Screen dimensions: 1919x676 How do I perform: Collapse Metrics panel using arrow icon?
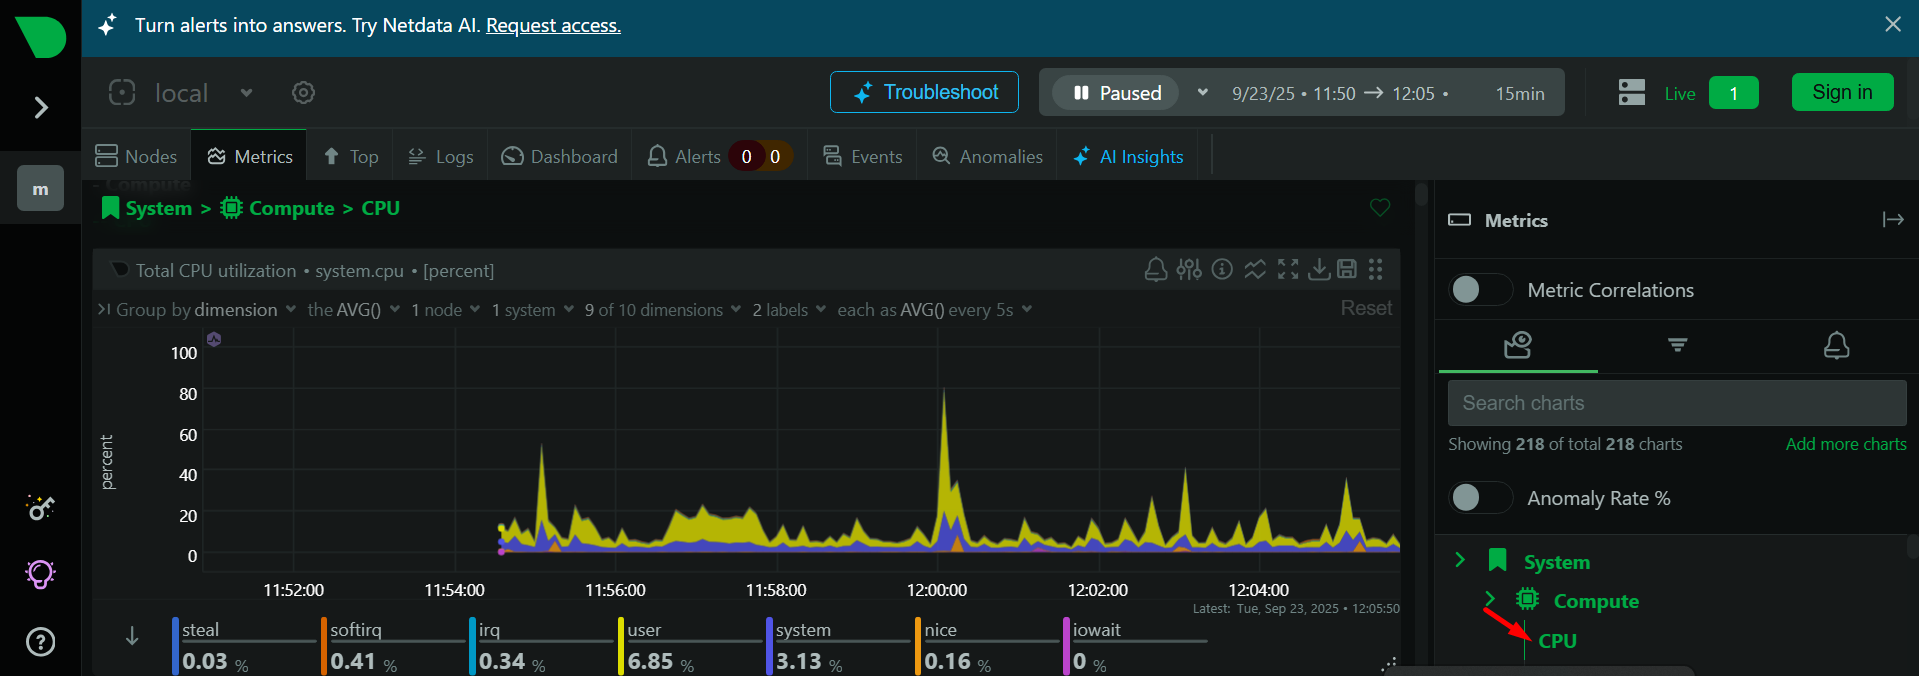(x=1892, y=220)
